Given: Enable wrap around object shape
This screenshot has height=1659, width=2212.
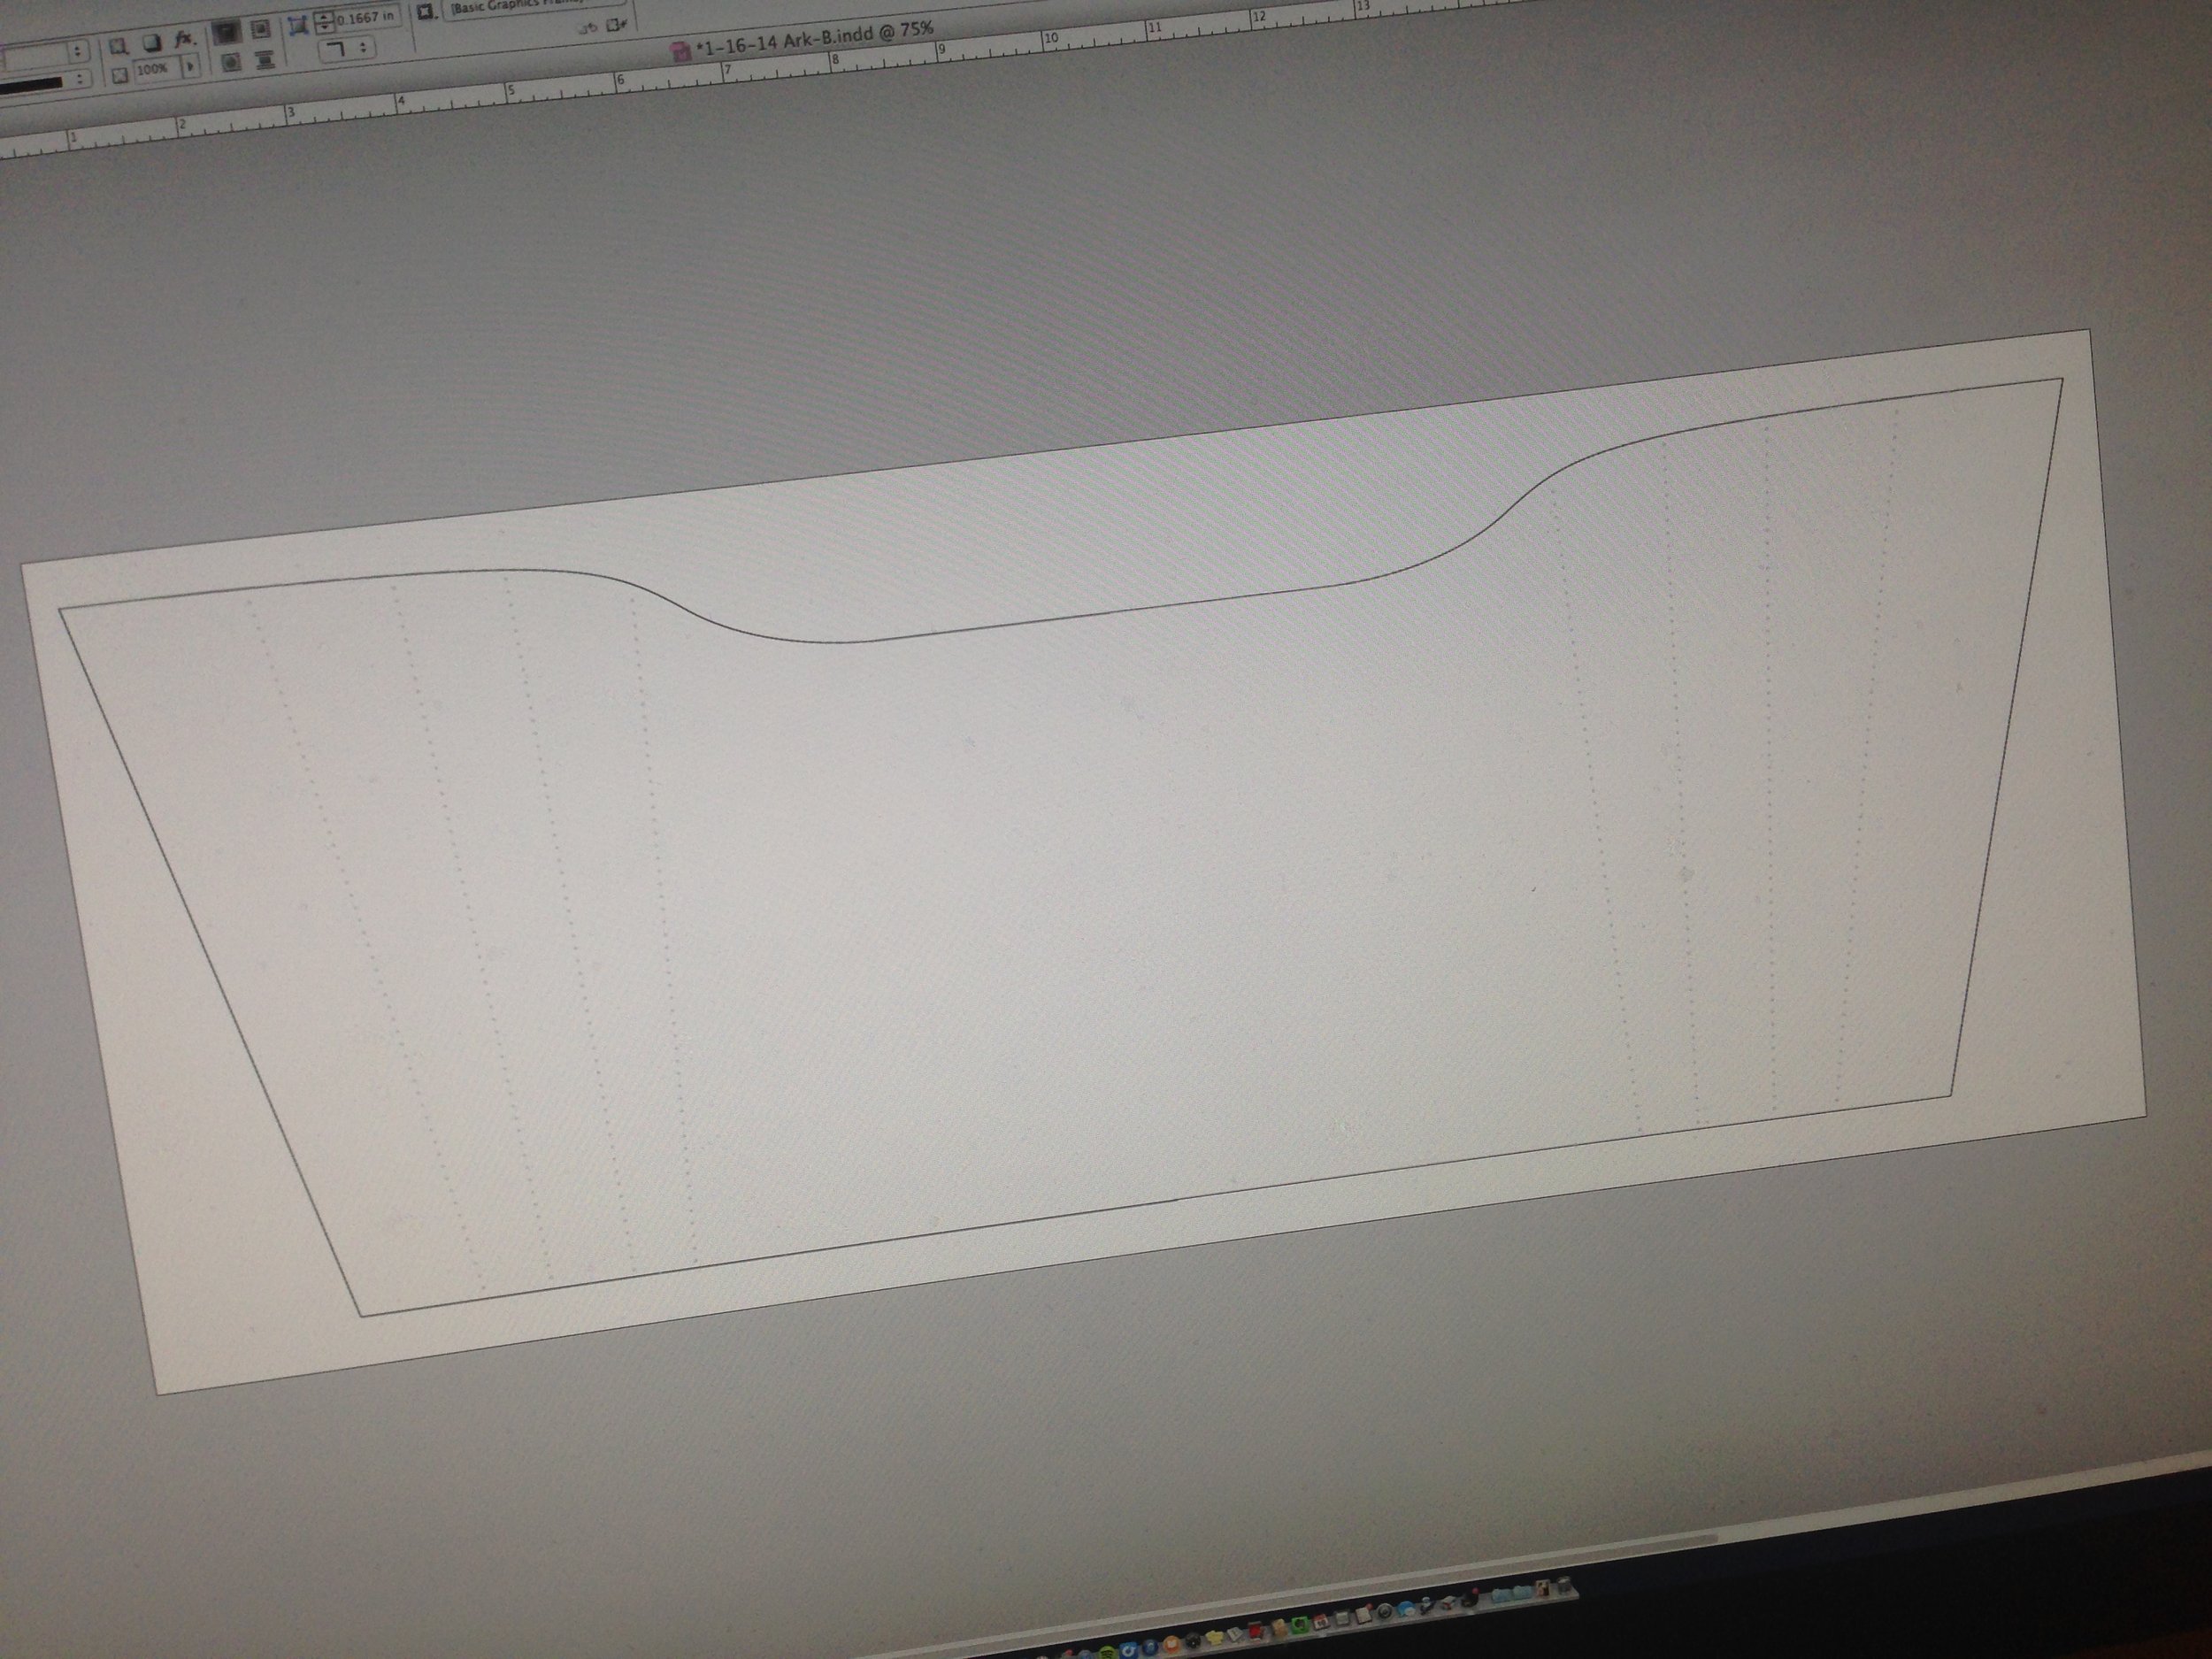Looking at the screenshot, I should tap(231, 63).
